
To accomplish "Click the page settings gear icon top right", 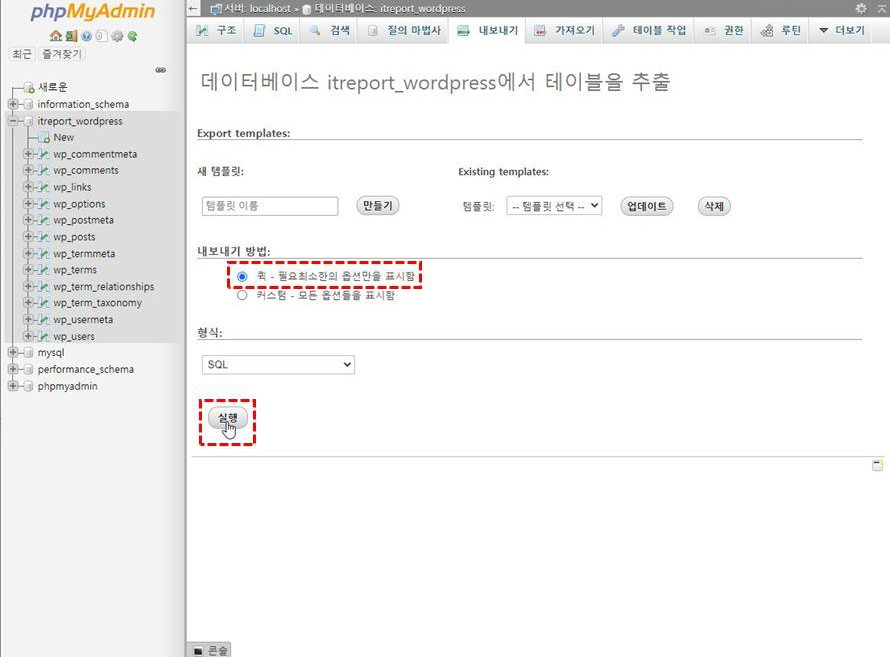I will (861, 9).
